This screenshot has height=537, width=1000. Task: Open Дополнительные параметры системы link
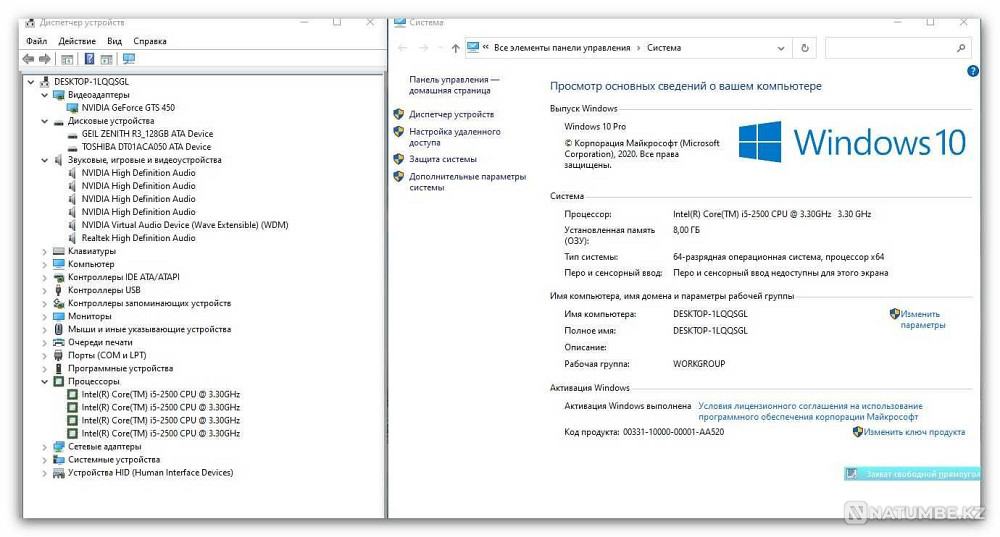click(467, 182)
